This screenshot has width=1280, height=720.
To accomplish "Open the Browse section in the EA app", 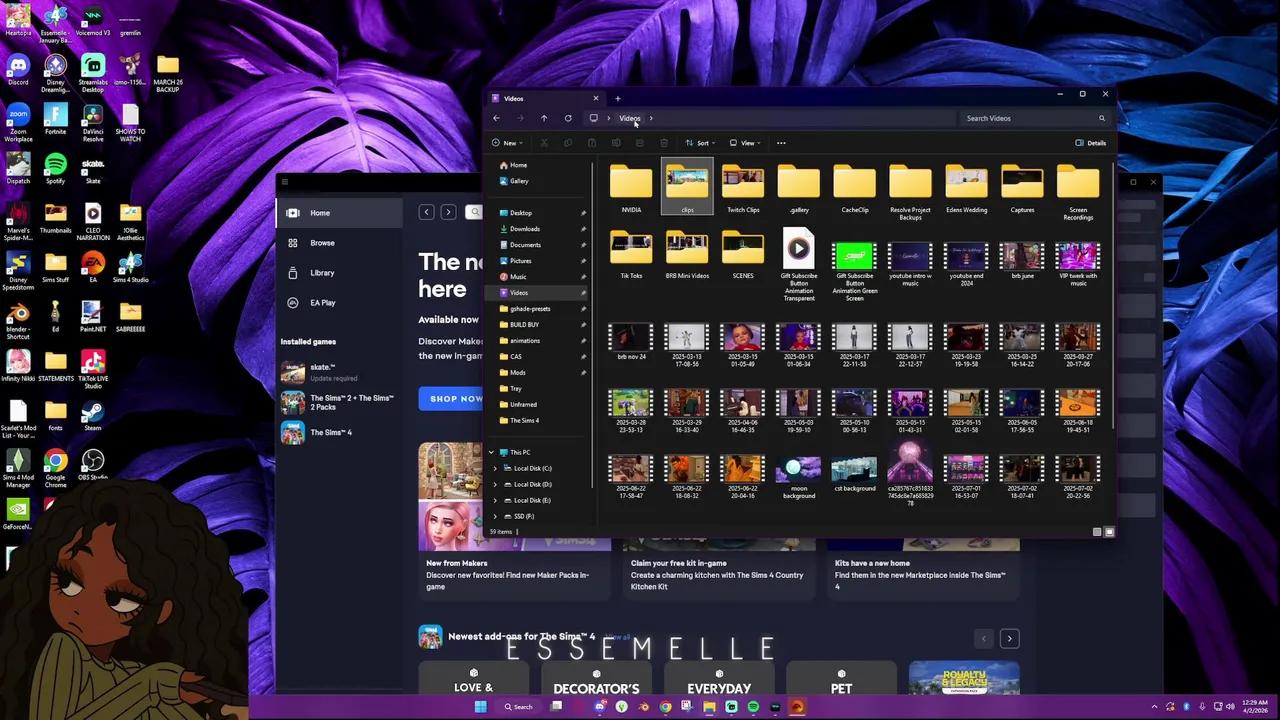I will click(322, 242).
